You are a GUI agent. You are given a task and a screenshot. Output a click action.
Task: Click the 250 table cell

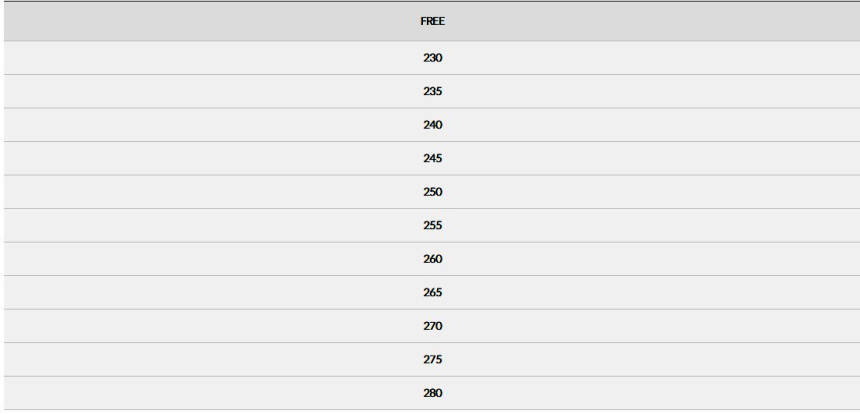[x=432, y=192]
